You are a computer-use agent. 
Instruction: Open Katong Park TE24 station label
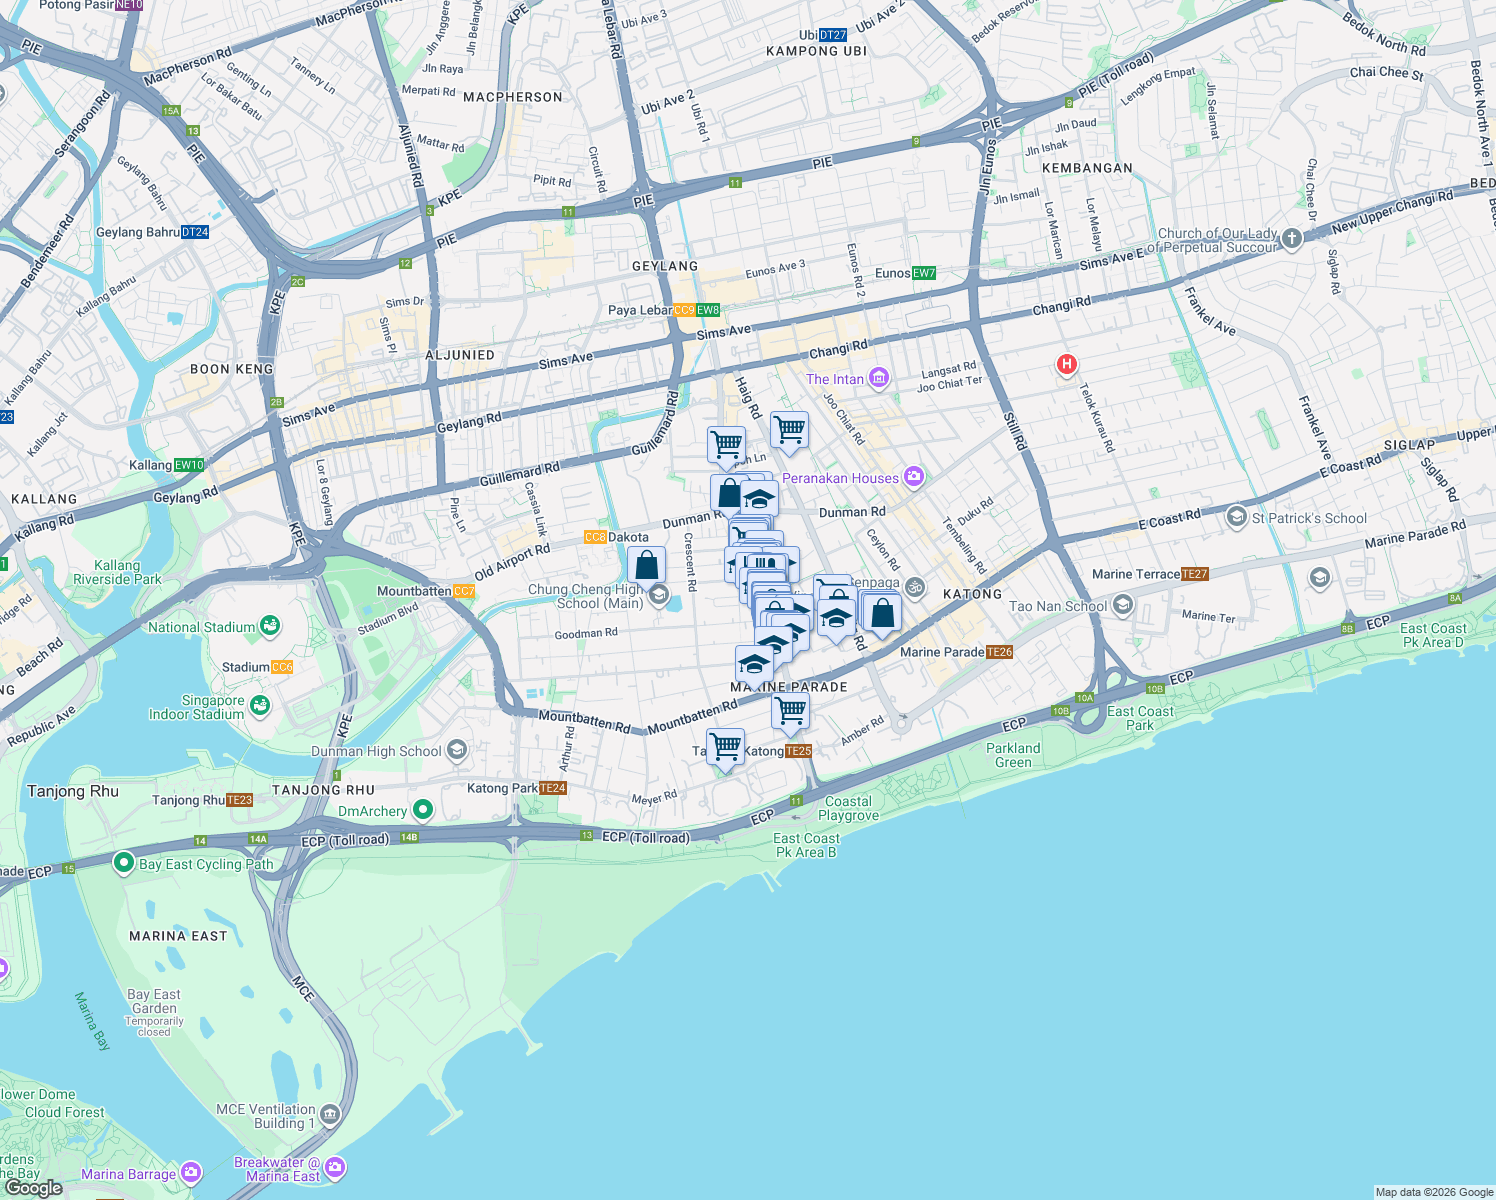pyautogui.click(x=517, y=788)
